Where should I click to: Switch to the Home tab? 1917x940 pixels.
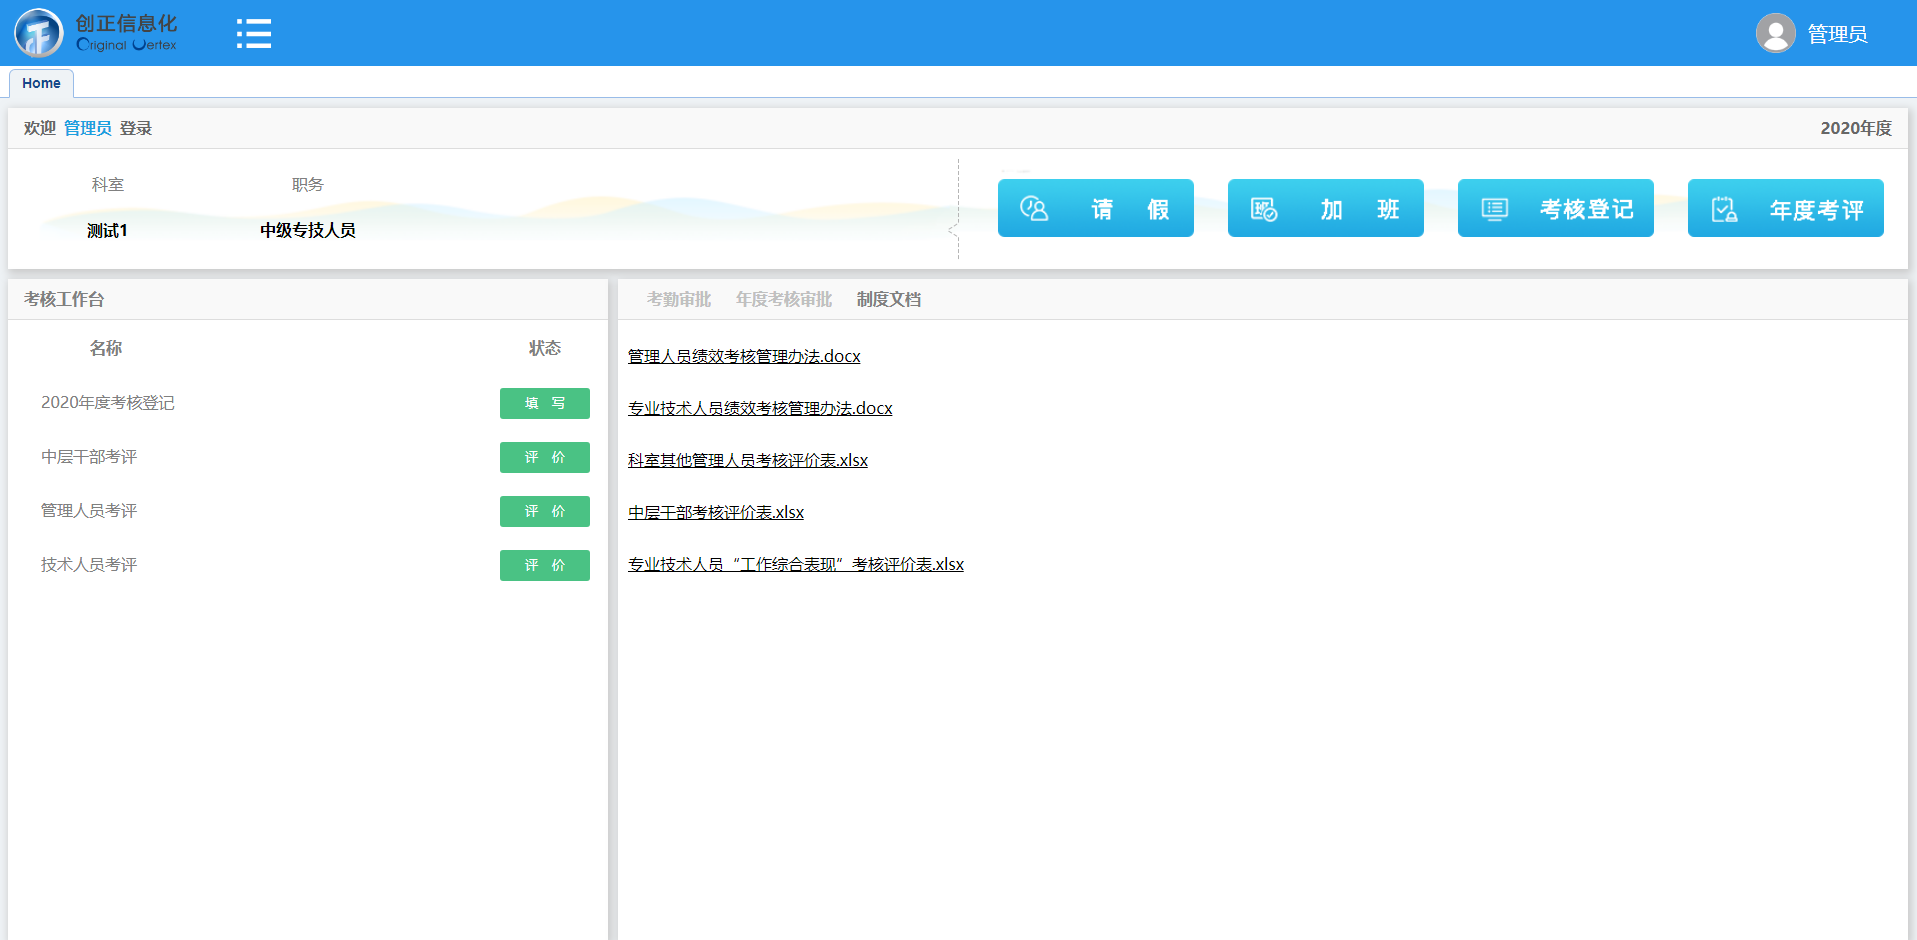(41, 83)
